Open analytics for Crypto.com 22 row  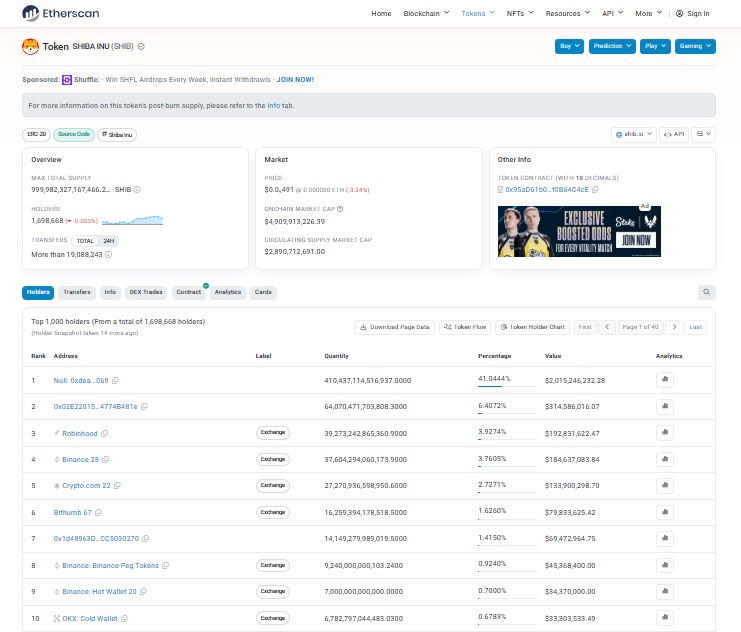click(x=665, y=485)
